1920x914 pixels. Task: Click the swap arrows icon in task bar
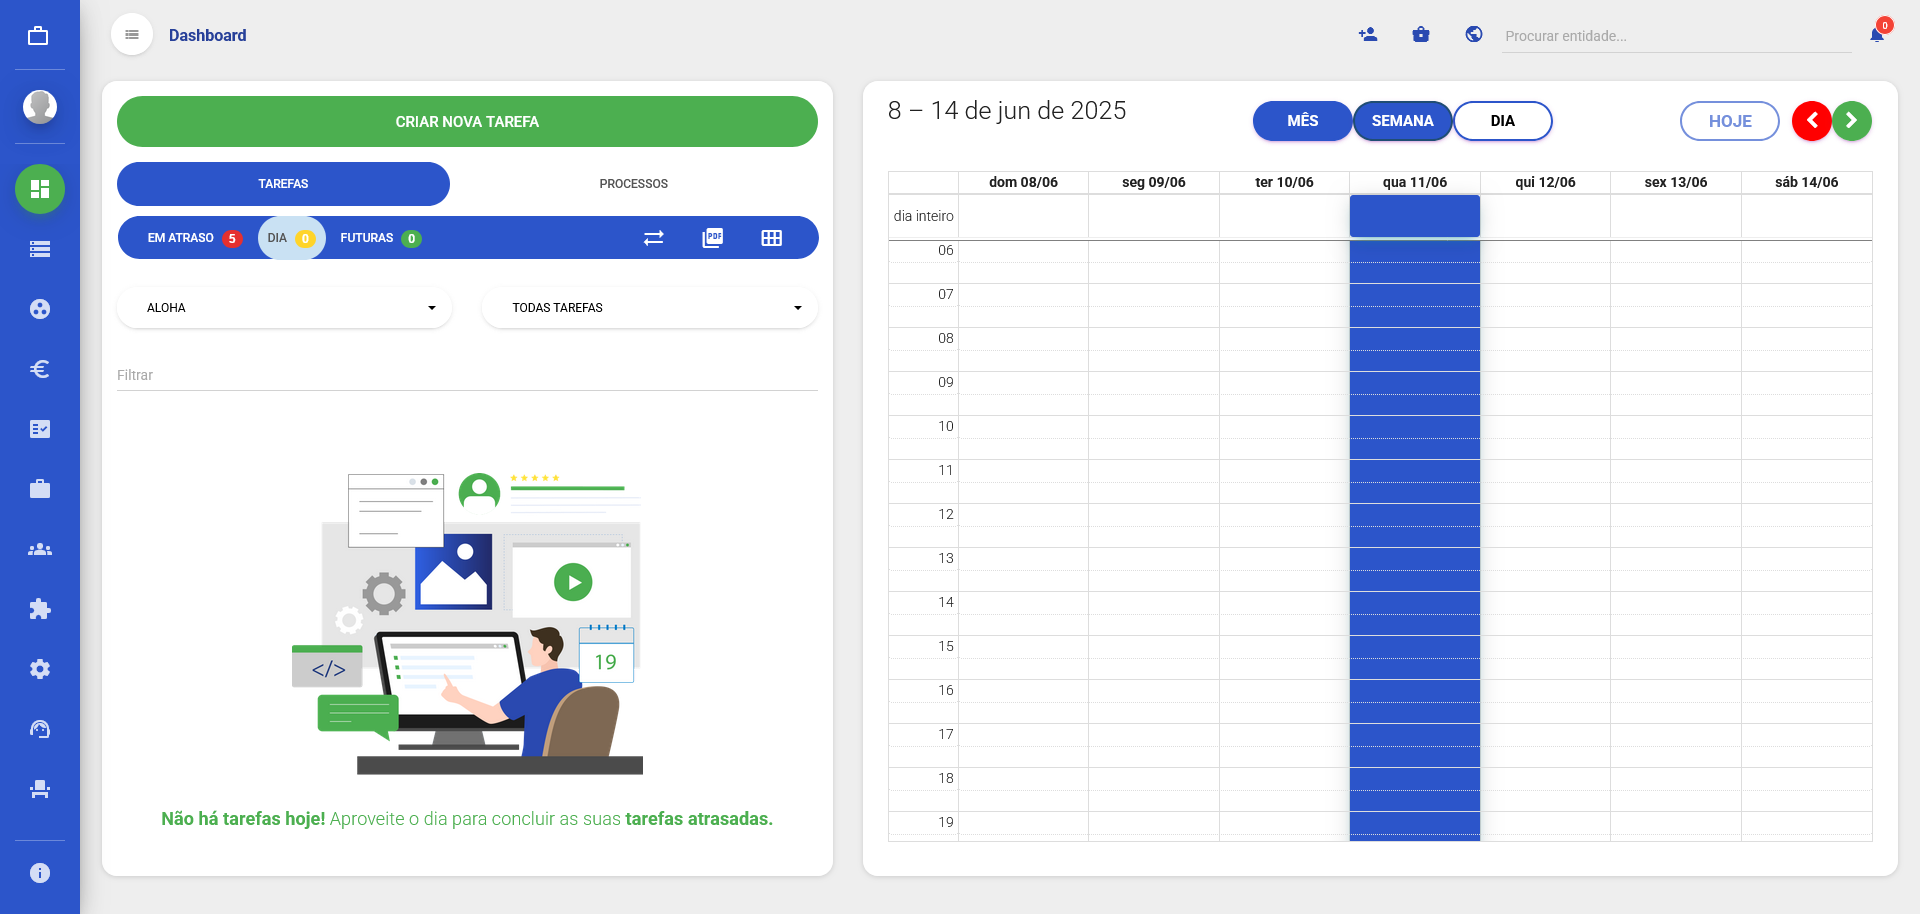[x=654, y=238]
